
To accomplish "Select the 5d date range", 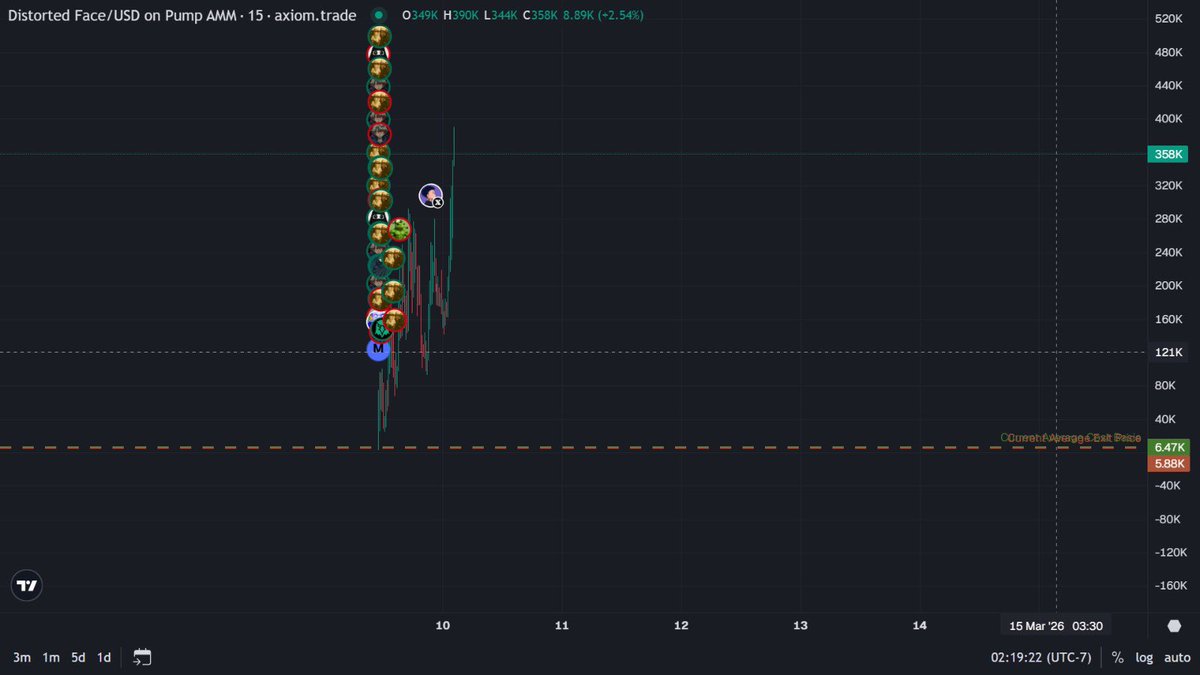I will [x=78, y=657].
